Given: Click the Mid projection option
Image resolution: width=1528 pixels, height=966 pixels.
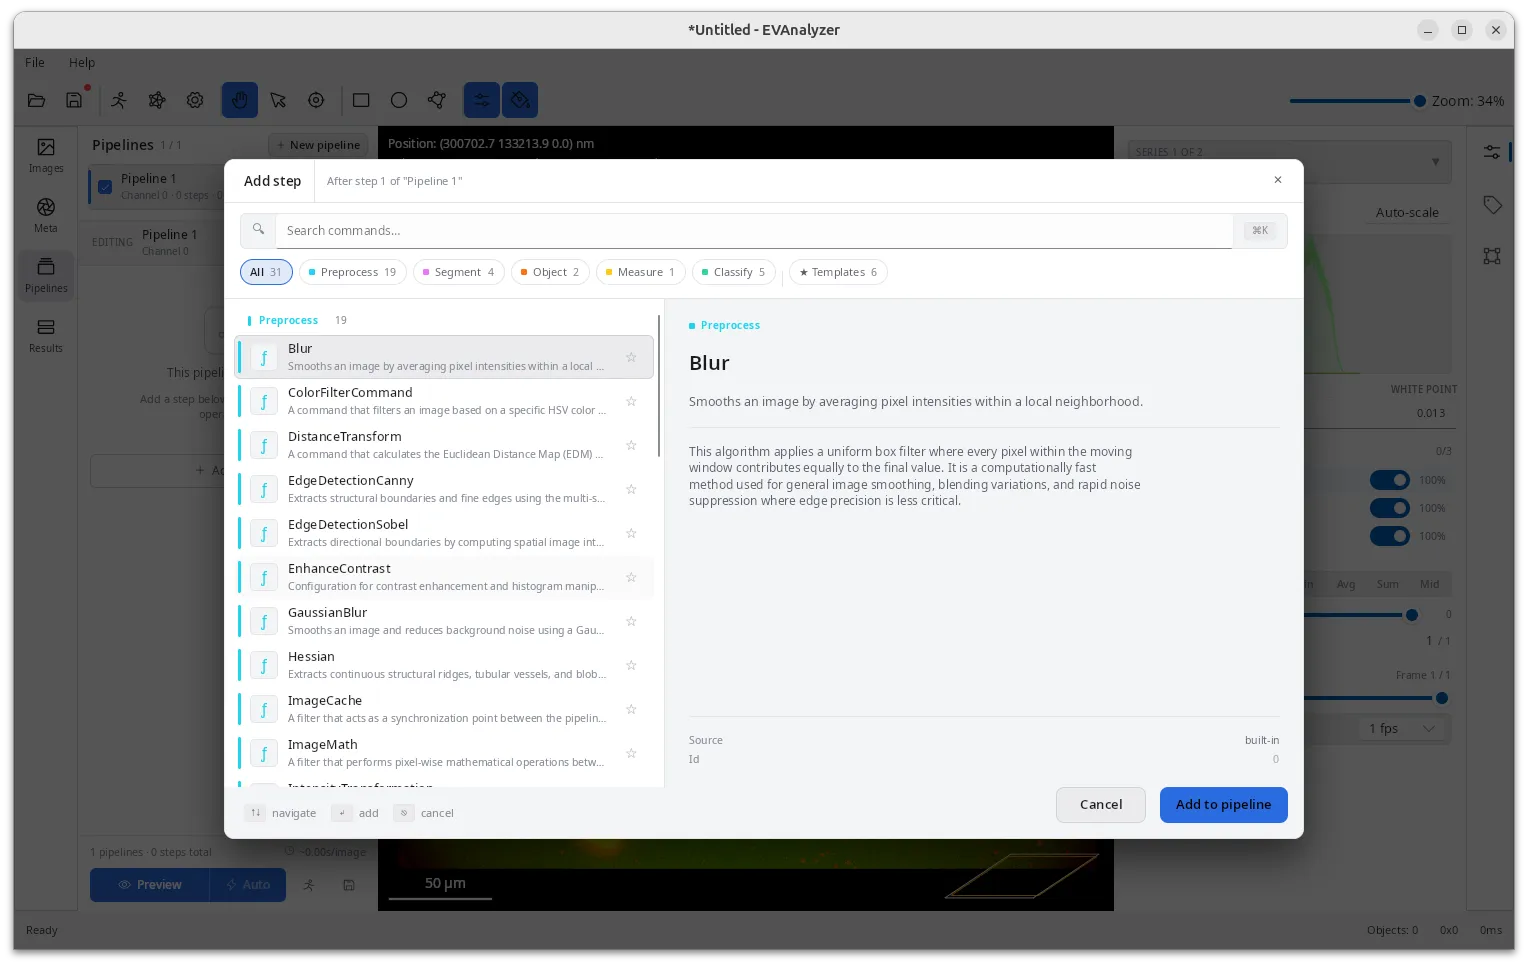Looking at the screenshot, I should (x=1430, y=584).
